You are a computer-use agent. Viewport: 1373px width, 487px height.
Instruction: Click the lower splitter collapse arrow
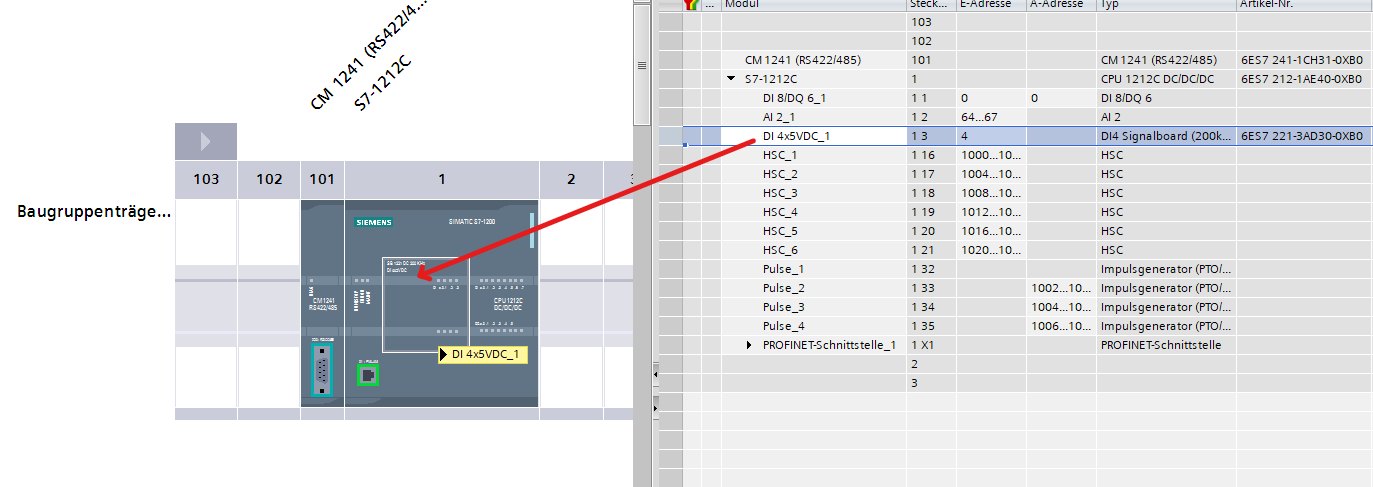pos(656,408)
